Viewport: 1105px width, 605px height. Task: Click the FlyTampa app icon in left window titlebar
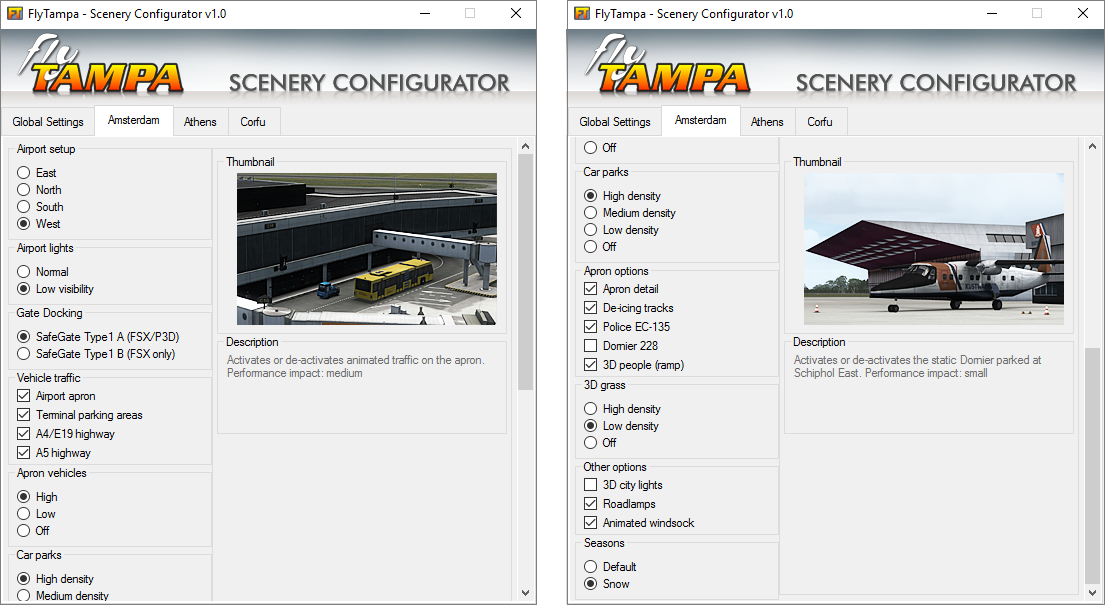click(14, 13)
